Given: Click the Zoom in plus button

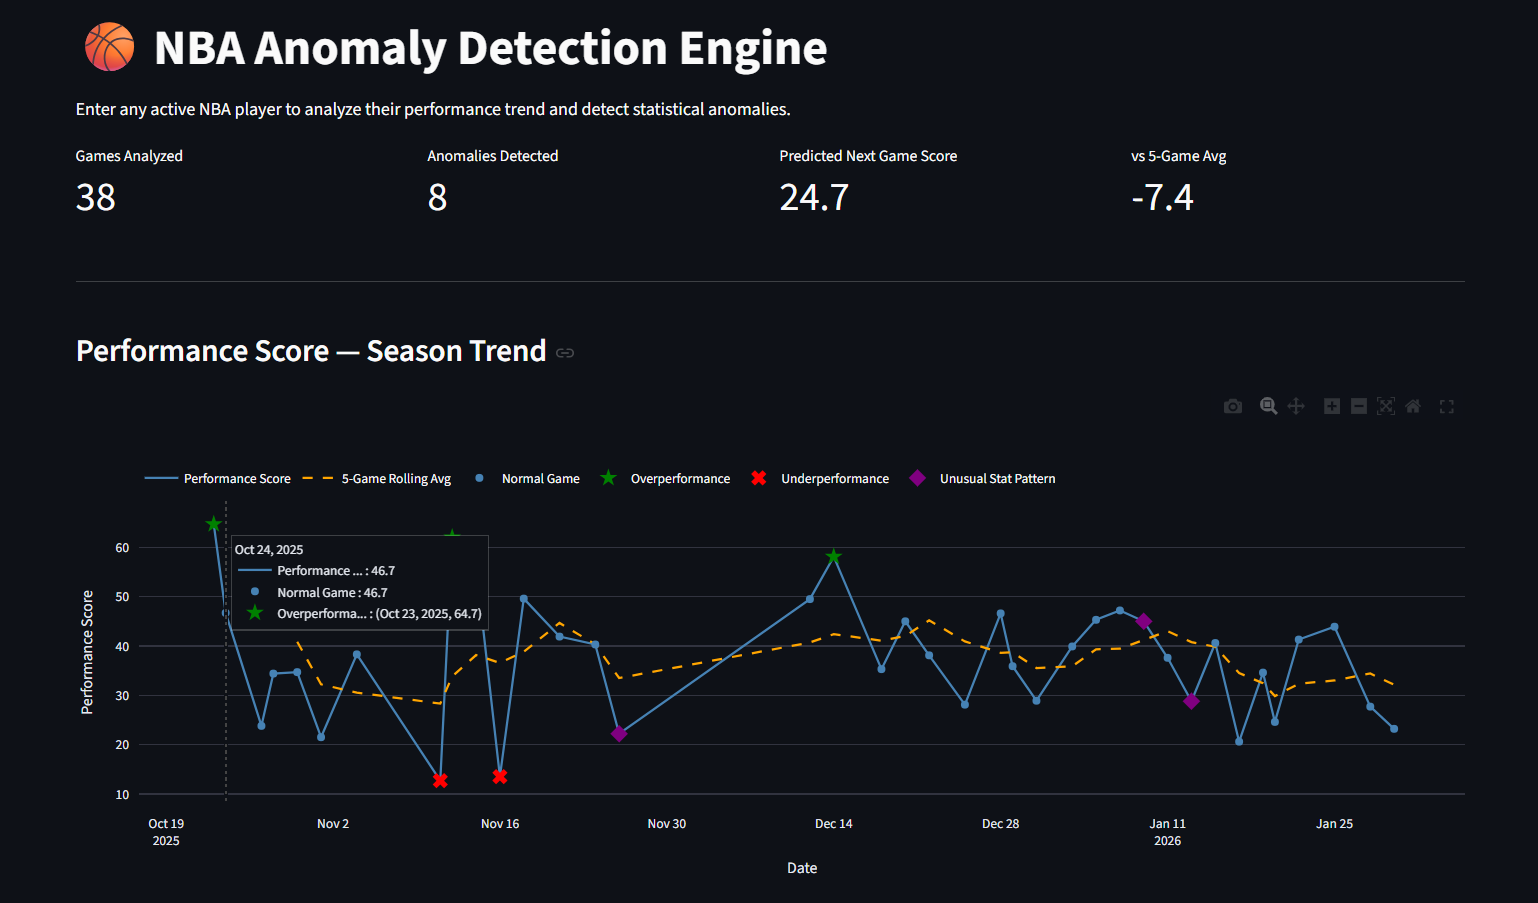Looking at the screenshot, I should 1332,406.
